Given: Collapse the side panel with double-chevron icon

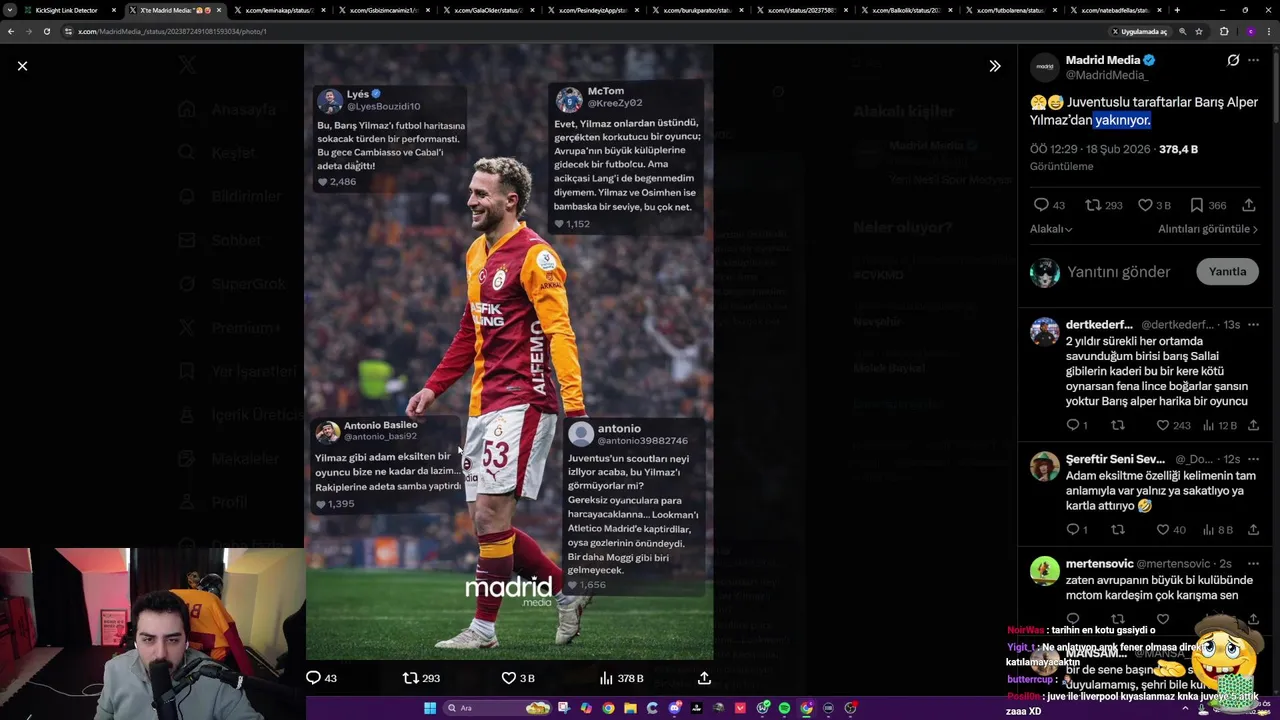Looking at the screenshot, I should click(995, 66).
